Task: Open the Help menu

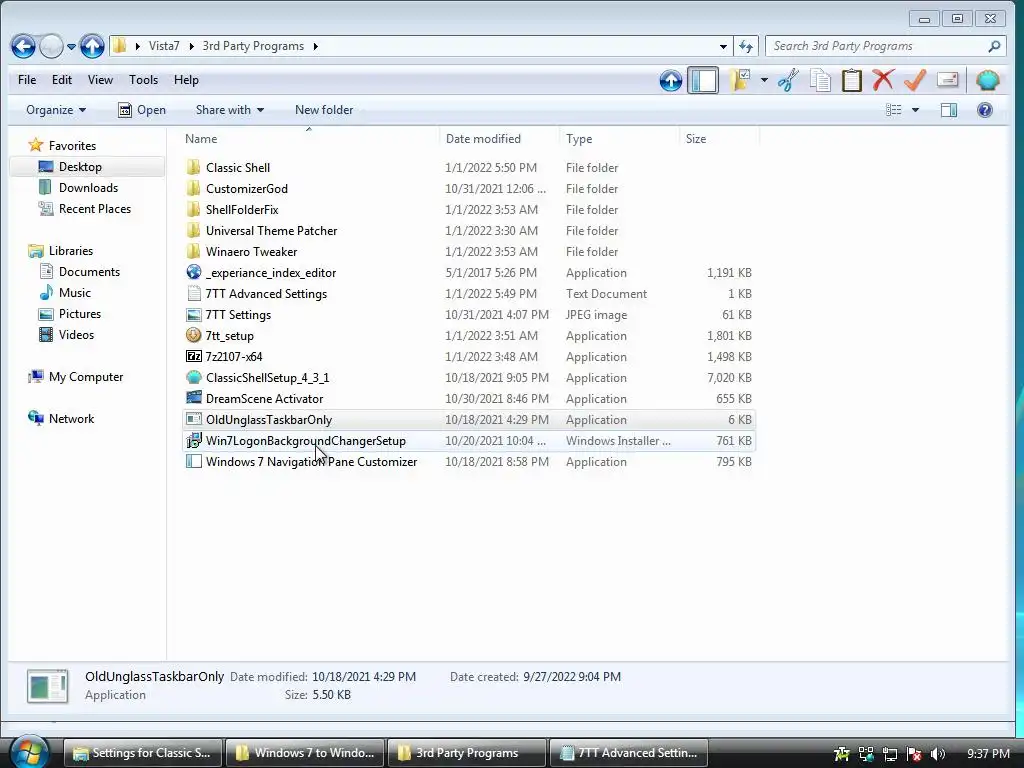Action: (x=186, y=80)
